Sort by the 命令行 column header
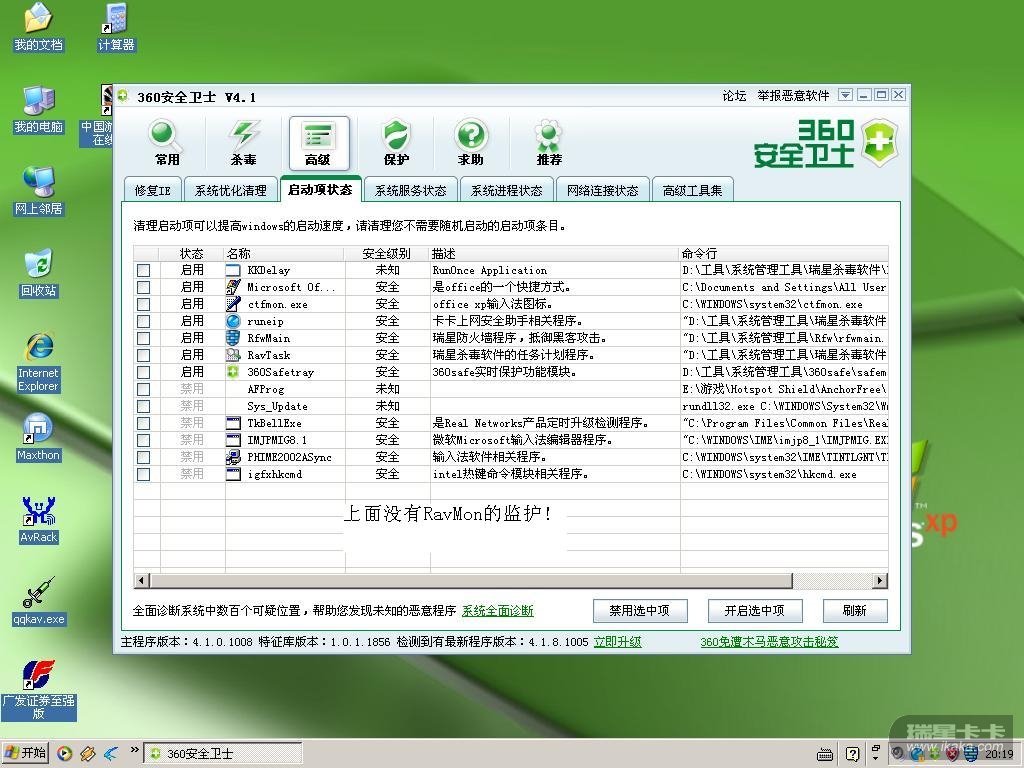Screen dimensions: 1024x768 (x=784, y=253)
